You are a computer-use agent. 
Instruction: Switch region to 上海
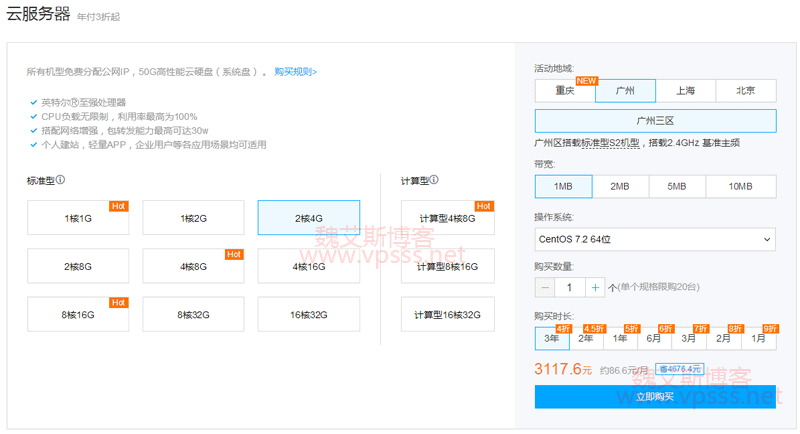[685, 91]
